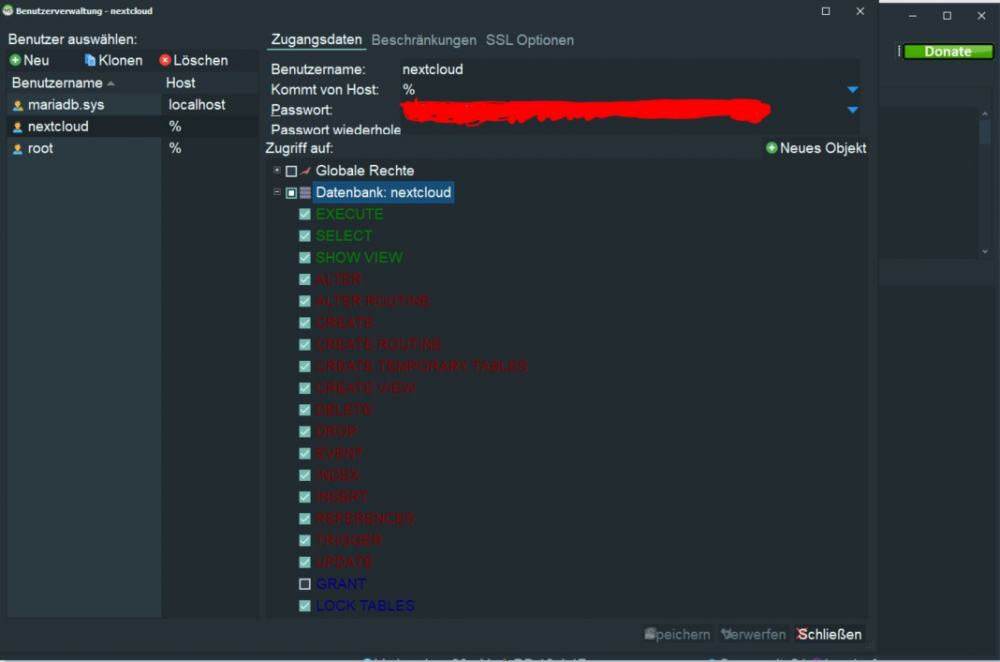This screenshot has width=1000, height=662.
Task: Open the Zugangsdaten tab
Action: tap(316, 40)
